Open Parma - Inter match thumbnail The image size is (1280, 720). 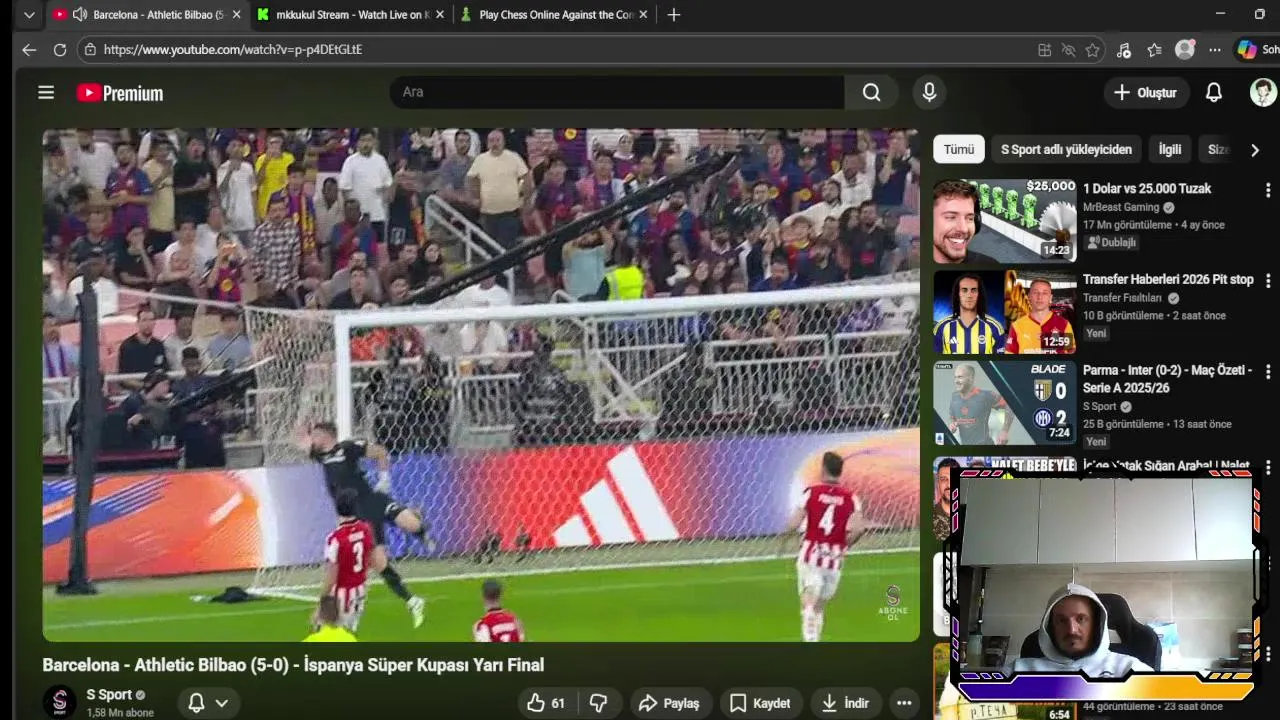[x=1005, y=403]
